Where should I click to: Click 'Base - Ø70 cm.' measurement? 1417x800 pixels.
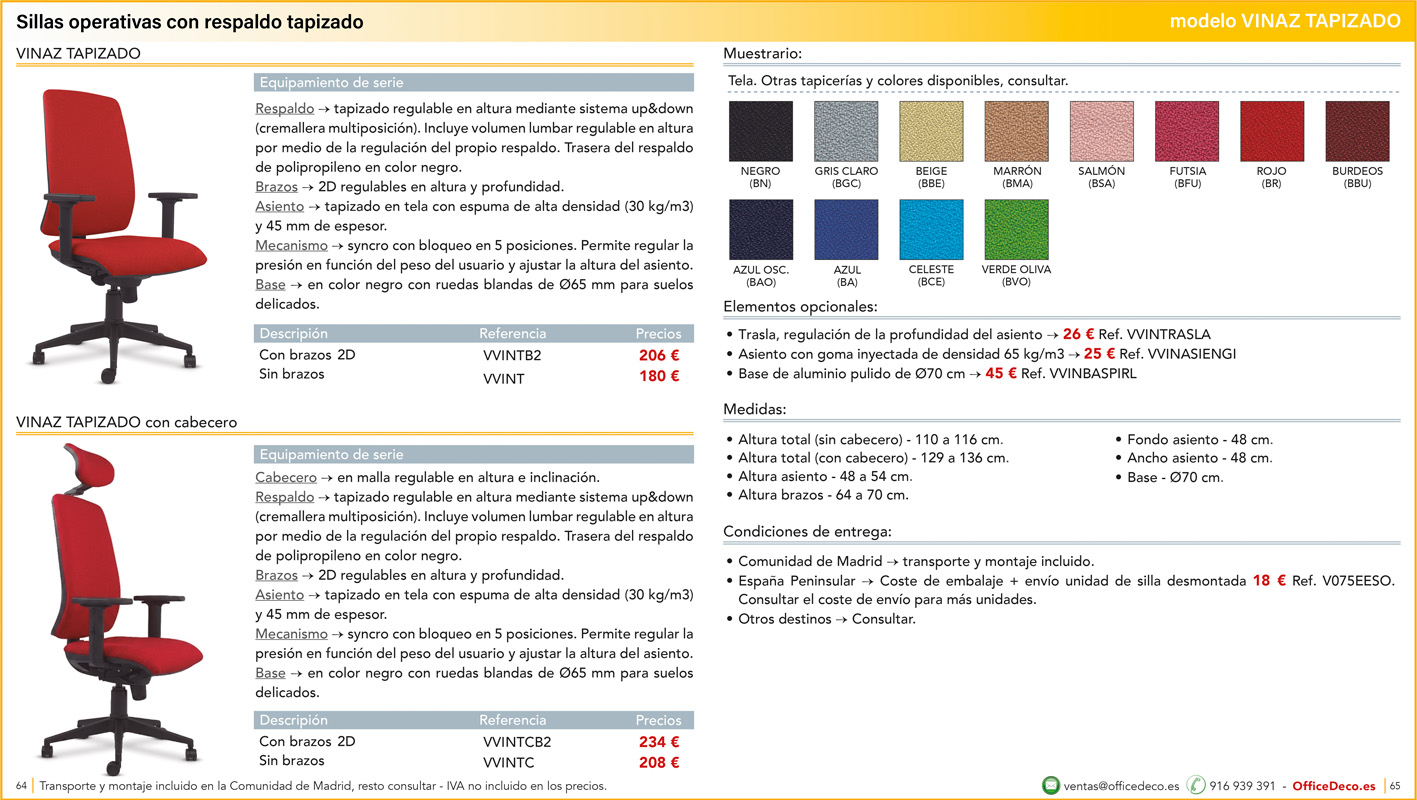(x=1175, y=477)
